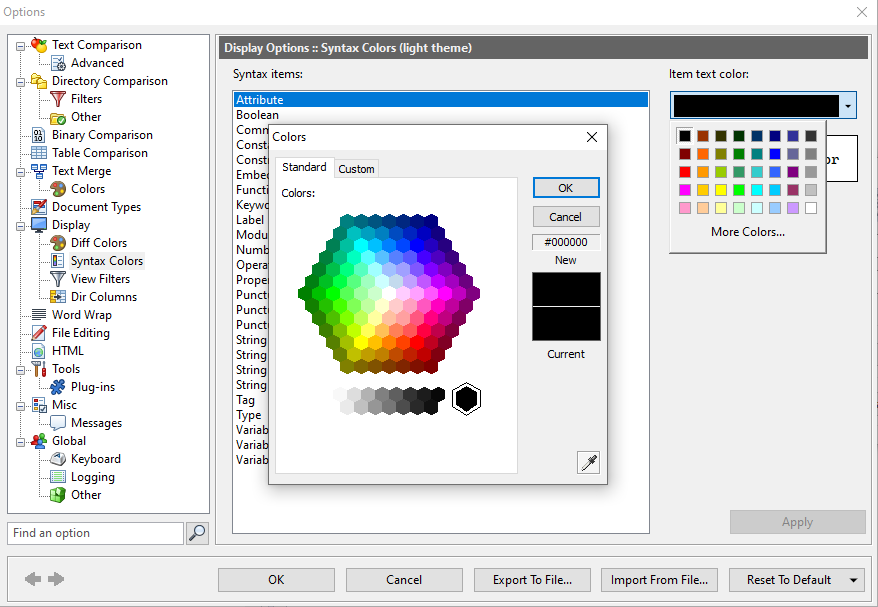Image resolution: width=878 pixels, height=607 pixels.
Task: Click the Global people icon
Action: [x=39, y=441]
